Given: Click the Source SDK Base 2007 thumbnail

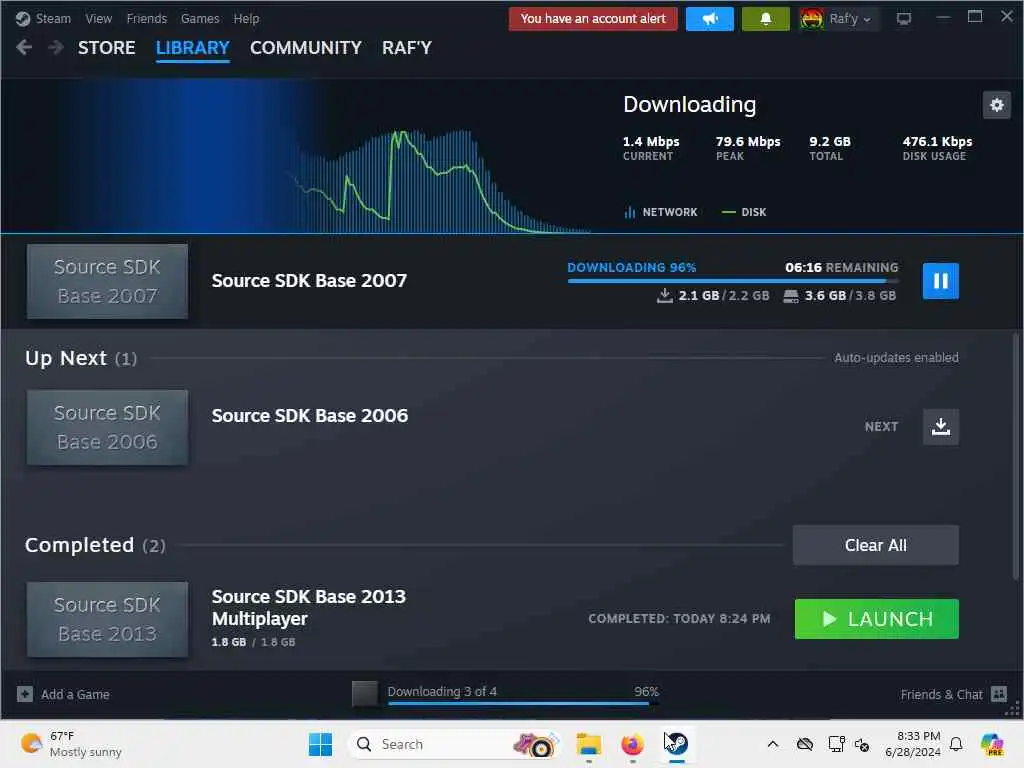Looking at the screenshot, I should [x=107, y=281].
